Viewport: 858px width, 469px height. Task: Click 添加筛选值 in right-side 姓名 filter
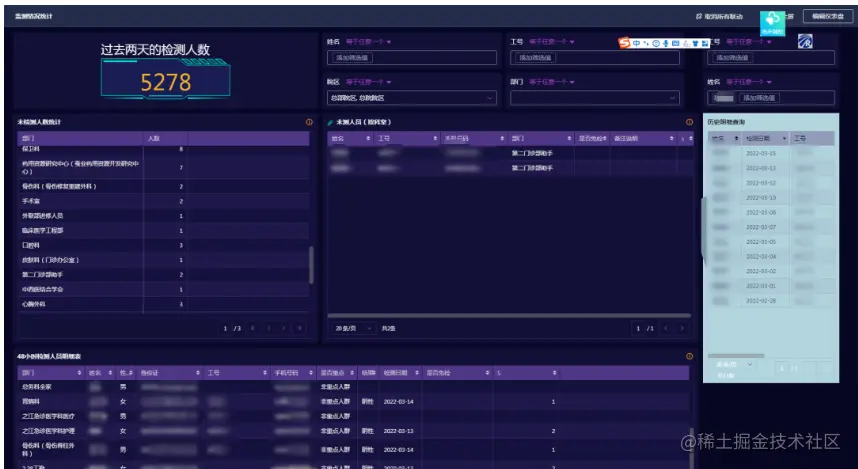(x=758, y=98)
